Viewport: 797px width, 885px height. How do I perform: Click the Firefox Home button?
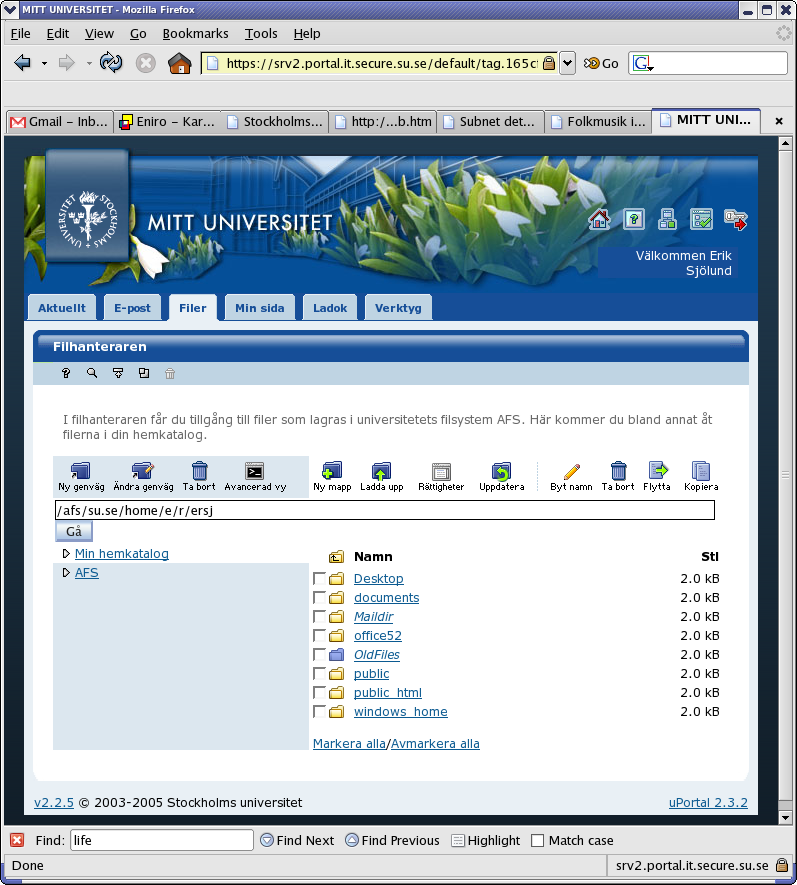[x=179, y=63]
